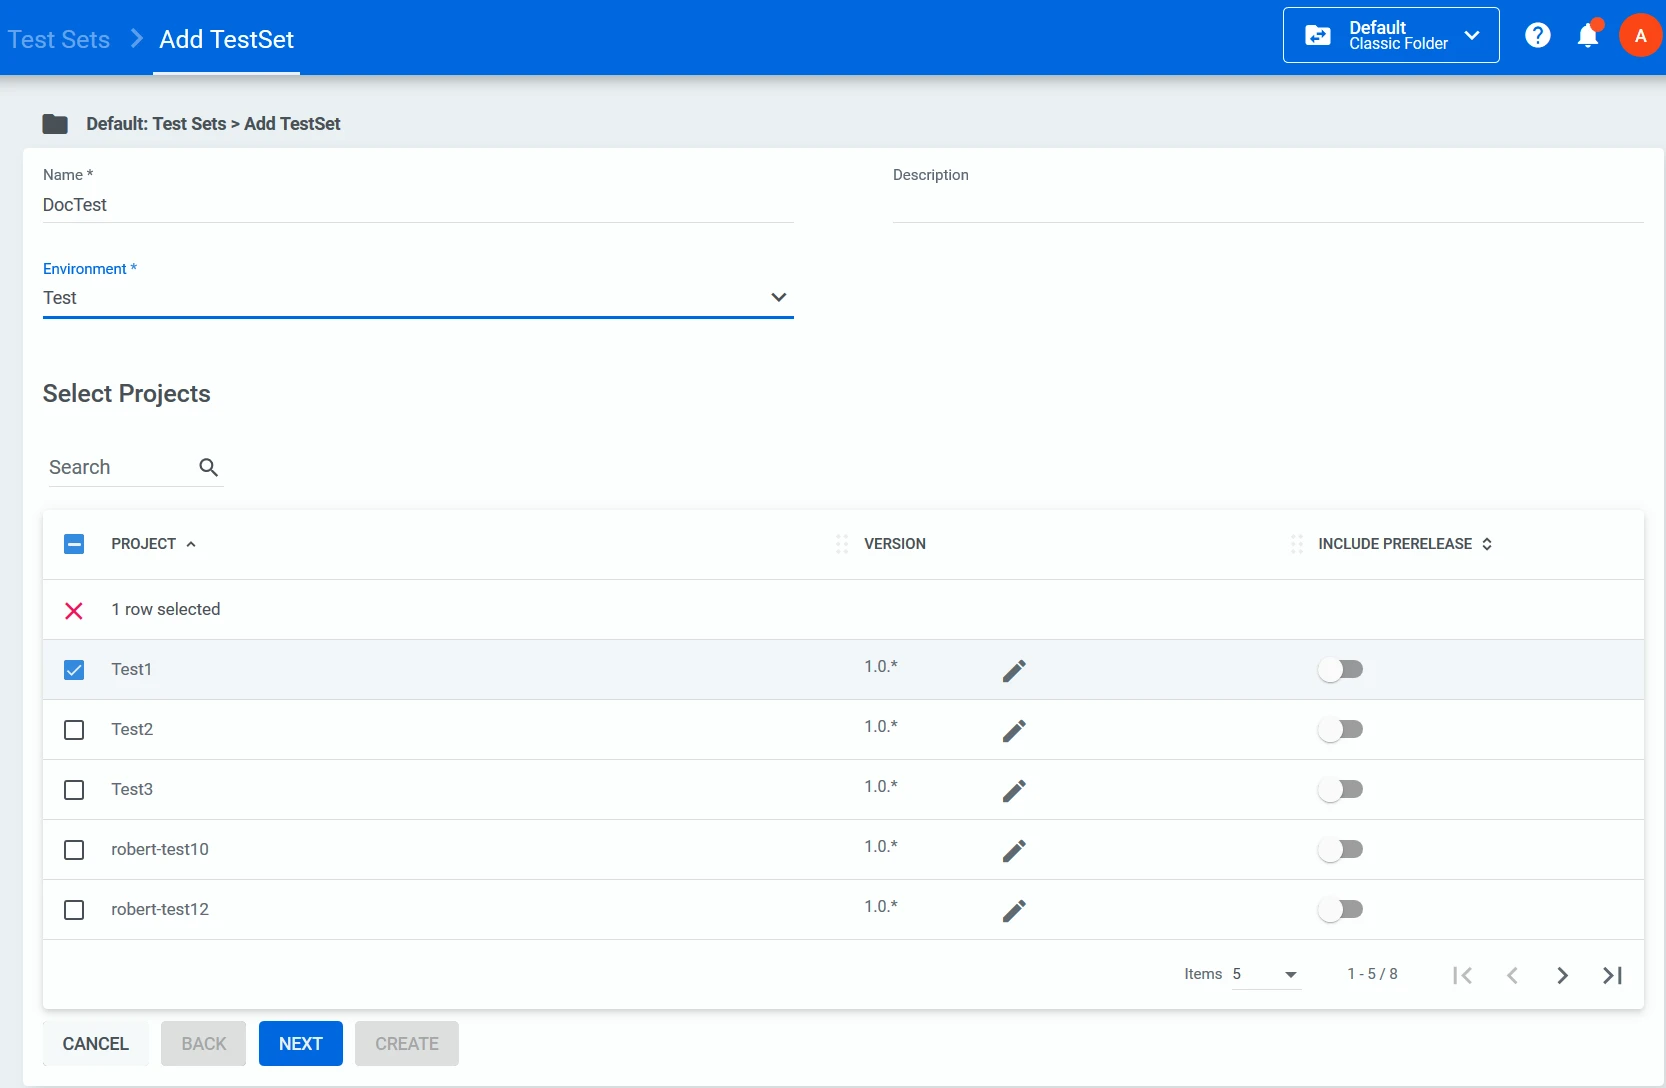
Task: Edit version for robert-test10 with pencil icon
Action: click(x=1014, y=850)
